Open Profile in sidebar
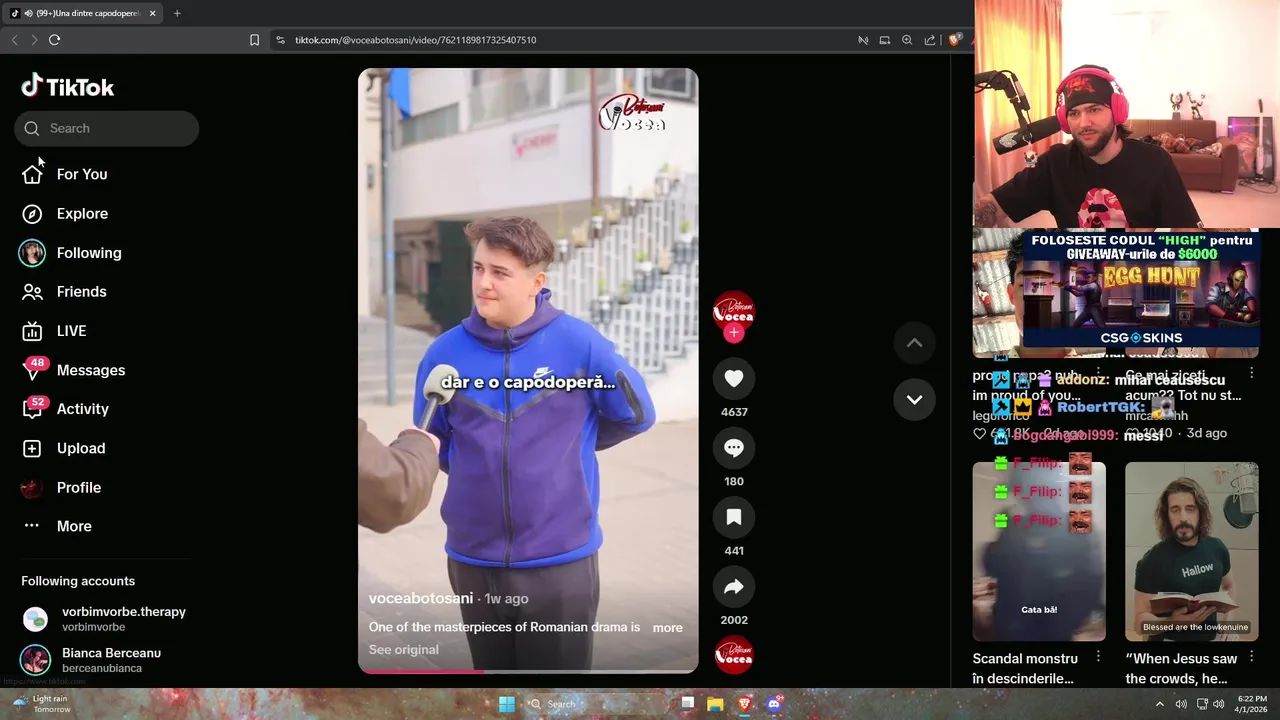The image size is (1280, 720). click(x=62, y=488)
